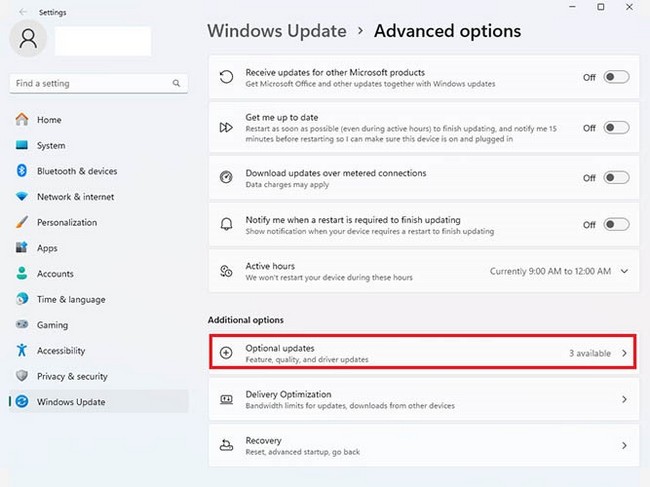
Task: Click the Bluetooth icon in sidebar
Action: tap(22, 171)
